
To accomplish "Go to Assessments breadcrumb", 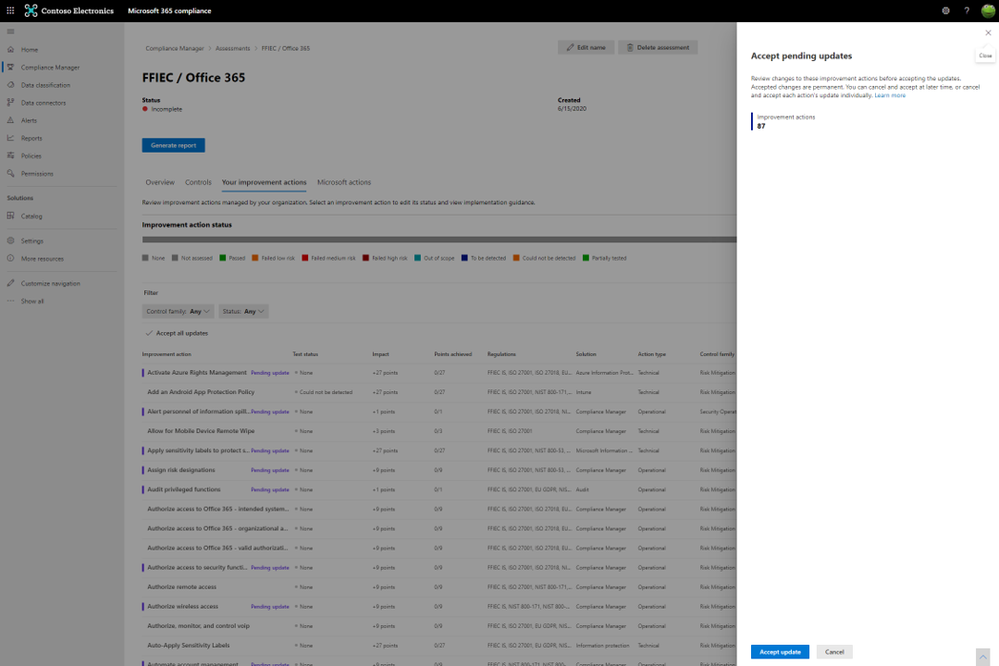I will click(x=233, y=48).
